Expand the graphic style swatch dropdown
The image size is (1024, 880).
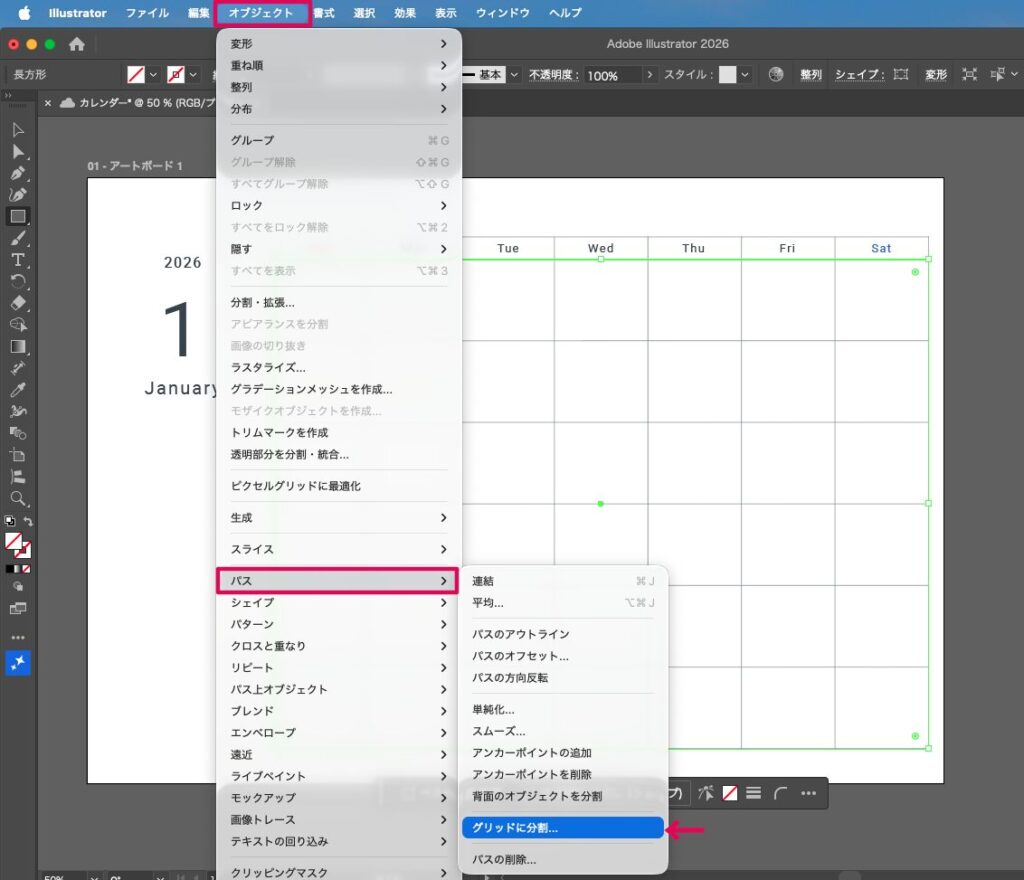click(745, 75)
